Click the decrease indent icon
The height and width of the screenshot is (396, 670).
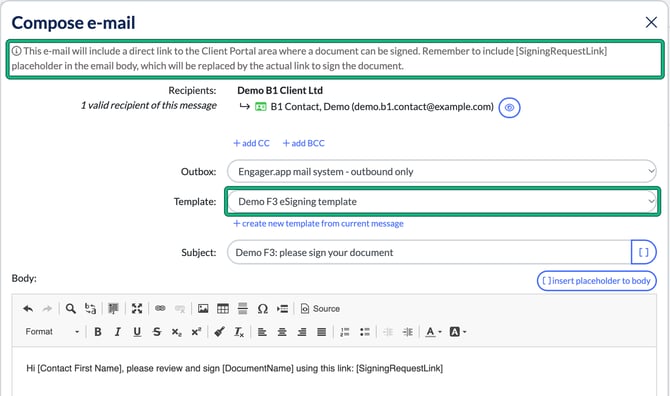tap(388, 332)
